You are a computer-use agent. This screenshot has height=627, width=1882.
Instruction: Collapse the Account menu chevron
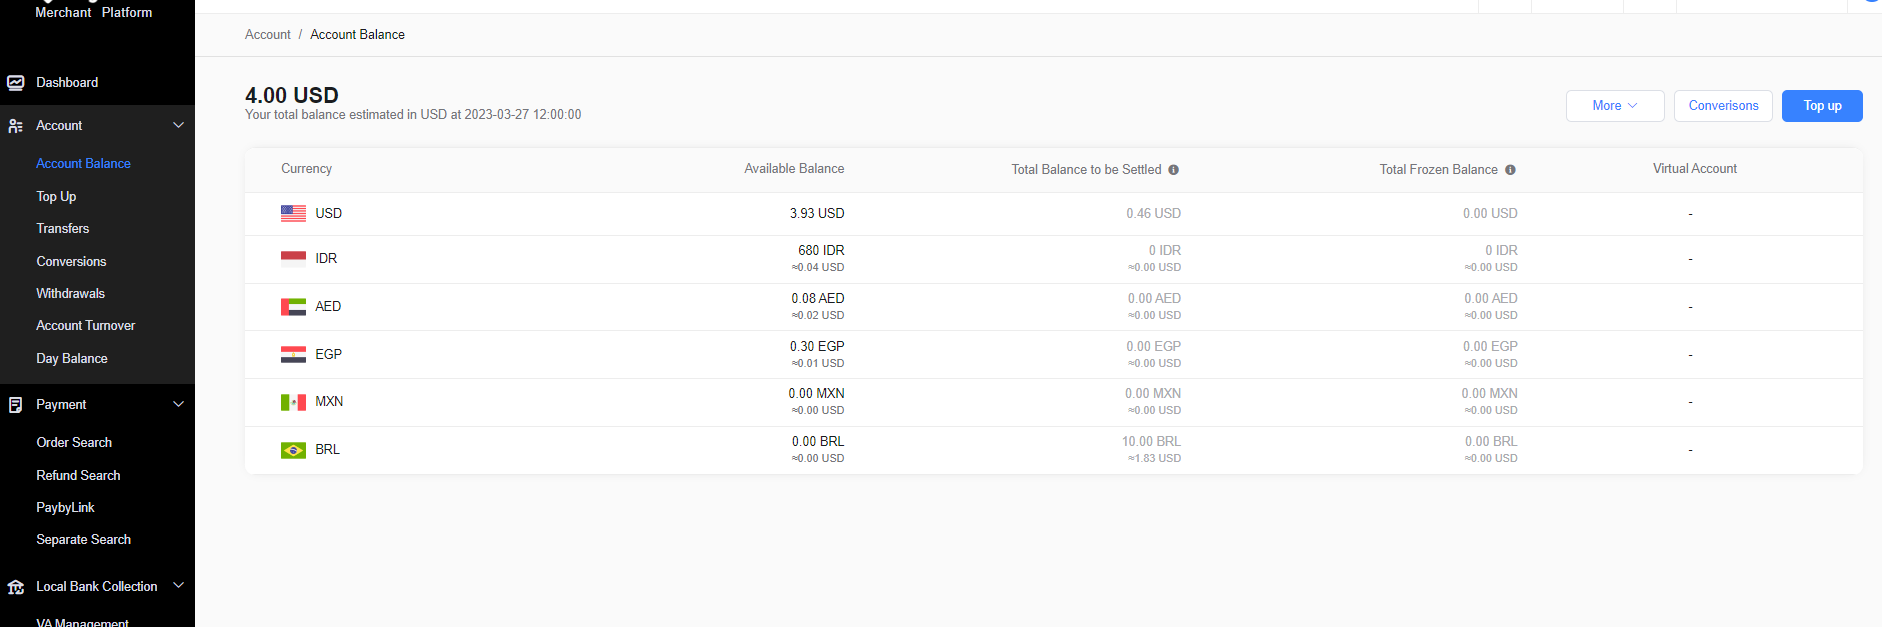(x=179, y=126)
